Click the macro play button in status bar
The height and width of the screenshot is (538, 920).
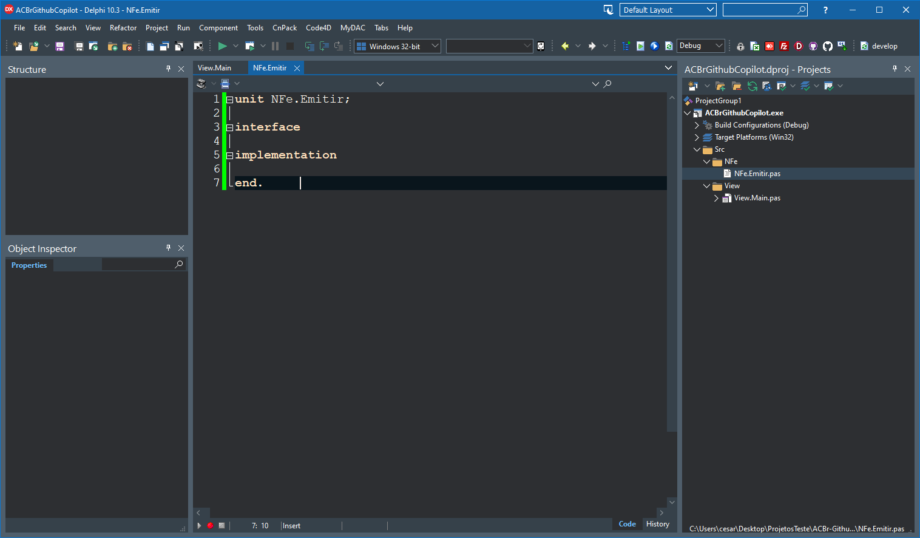(199, 526)
